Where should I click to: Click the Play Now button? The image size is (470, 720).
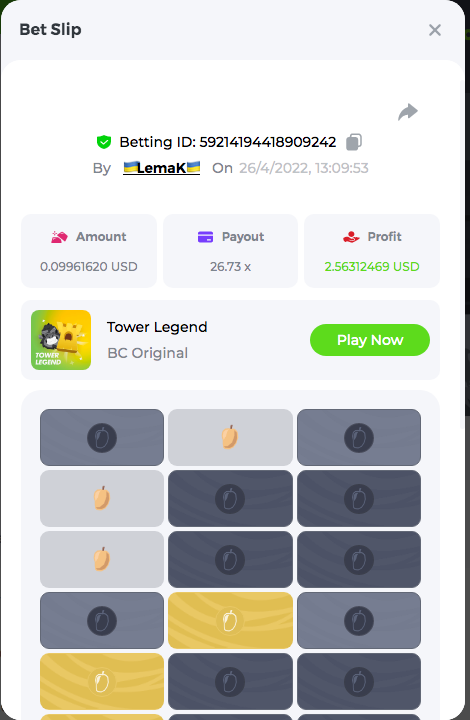370,340
